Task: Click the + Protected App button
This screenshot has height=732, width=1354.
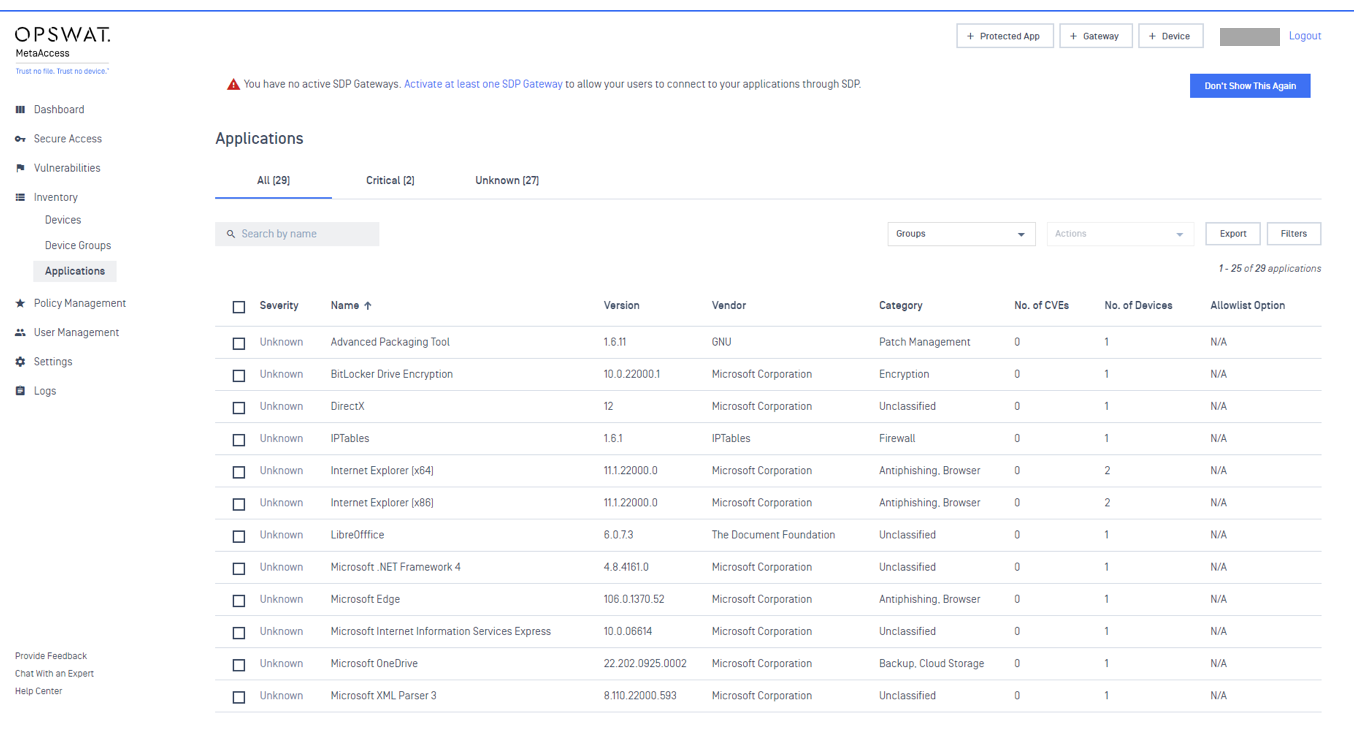Action: (1005, 36)
